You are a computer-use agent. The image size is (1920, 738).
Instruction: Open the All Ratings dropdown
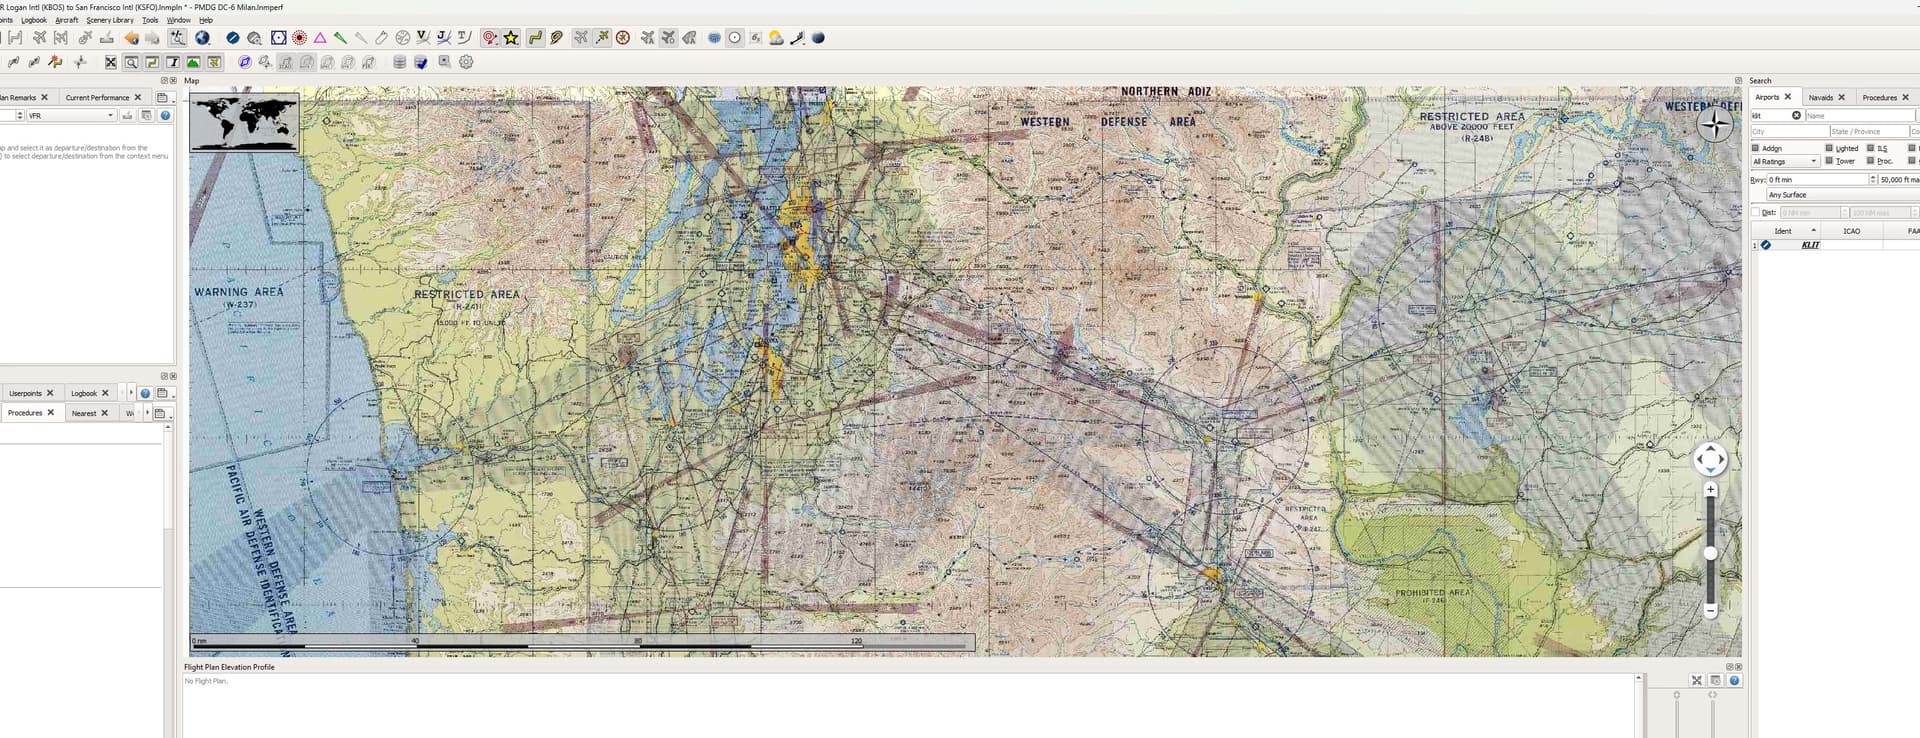tap(1785, 161)
